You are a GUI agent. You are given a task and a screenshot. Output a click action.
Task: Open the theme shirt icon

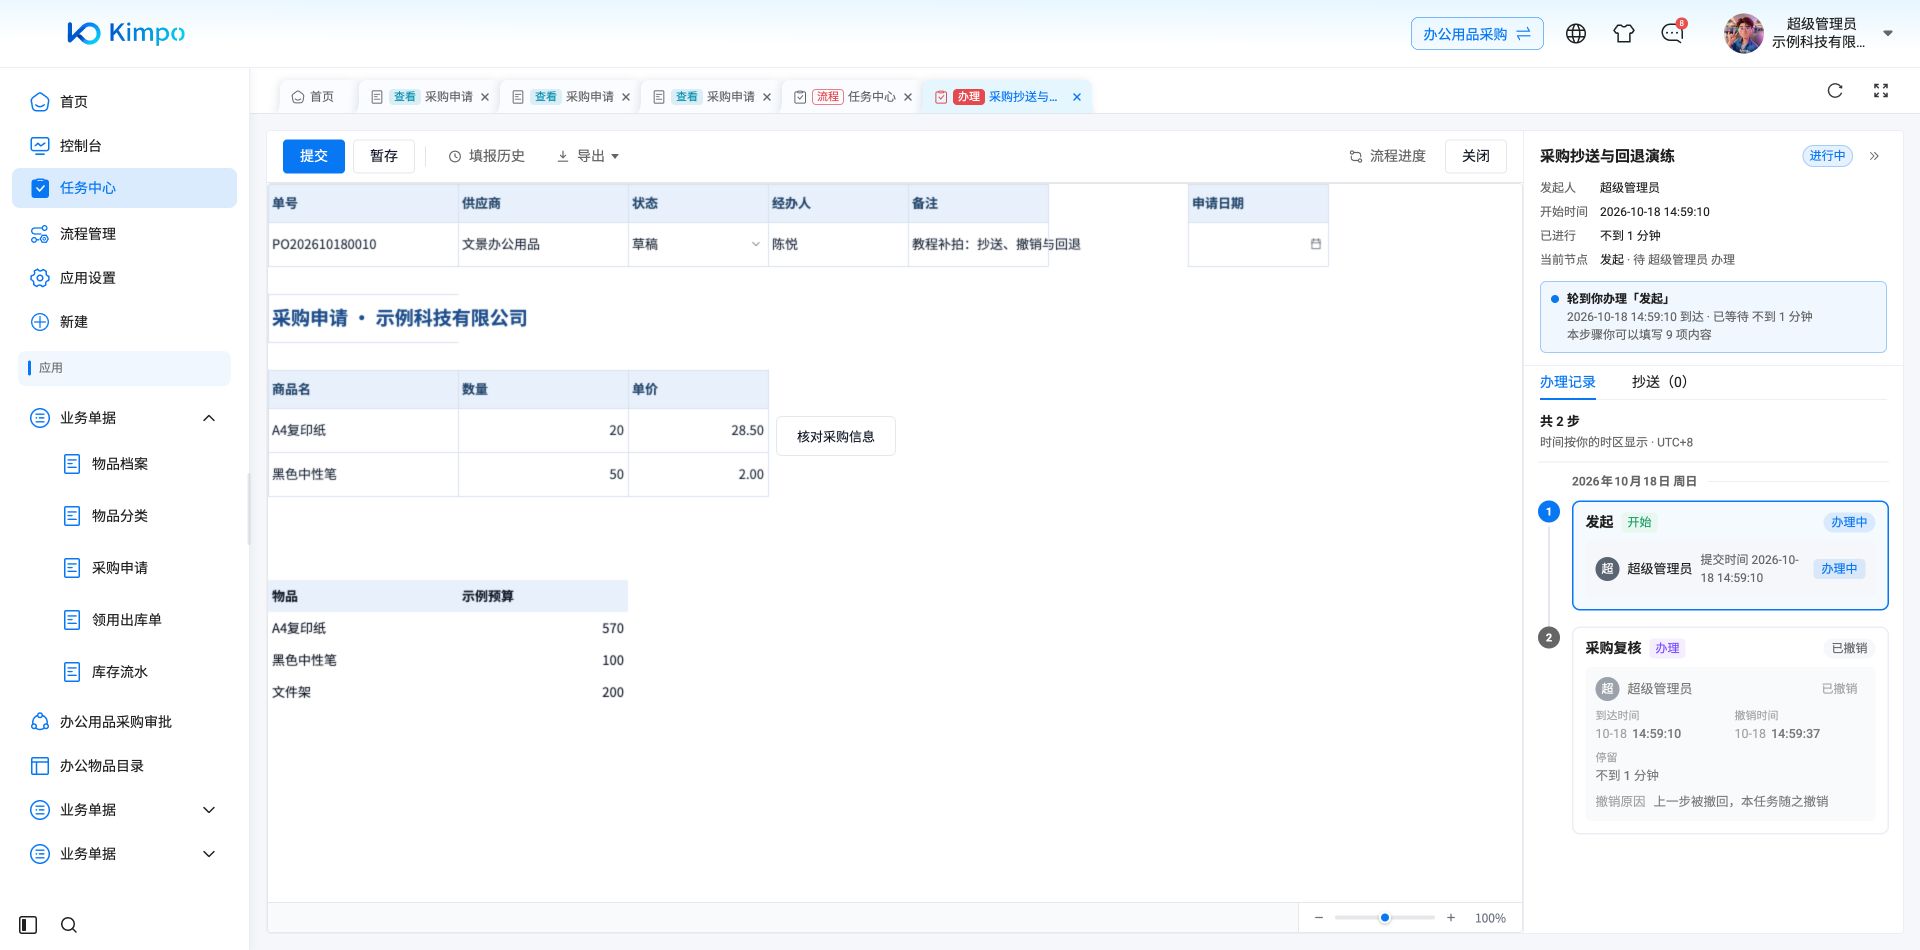(1624, 34)
